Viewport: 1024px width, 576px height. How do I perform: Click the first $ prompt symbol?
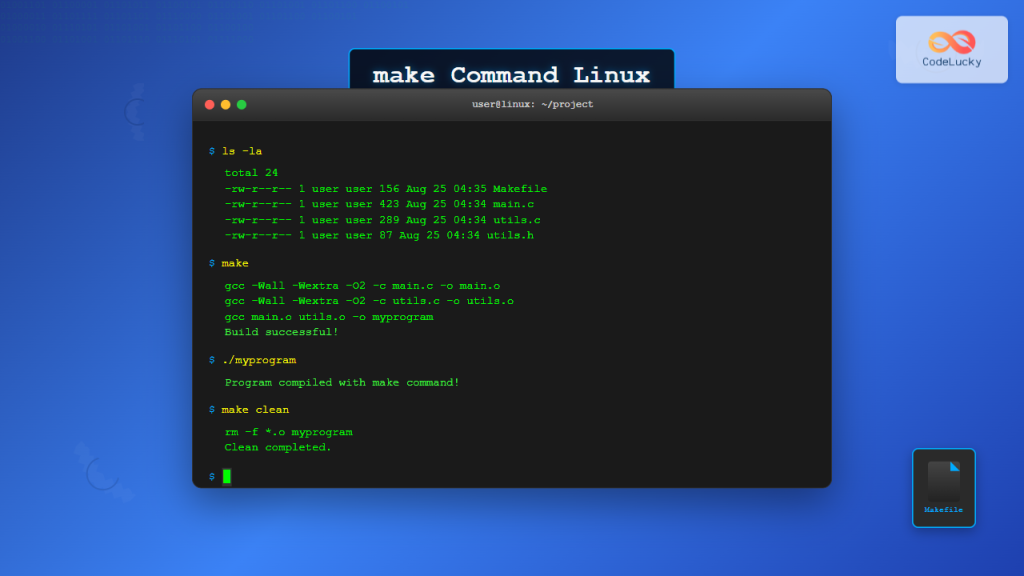pyautogui.click(x=210, y=151)
